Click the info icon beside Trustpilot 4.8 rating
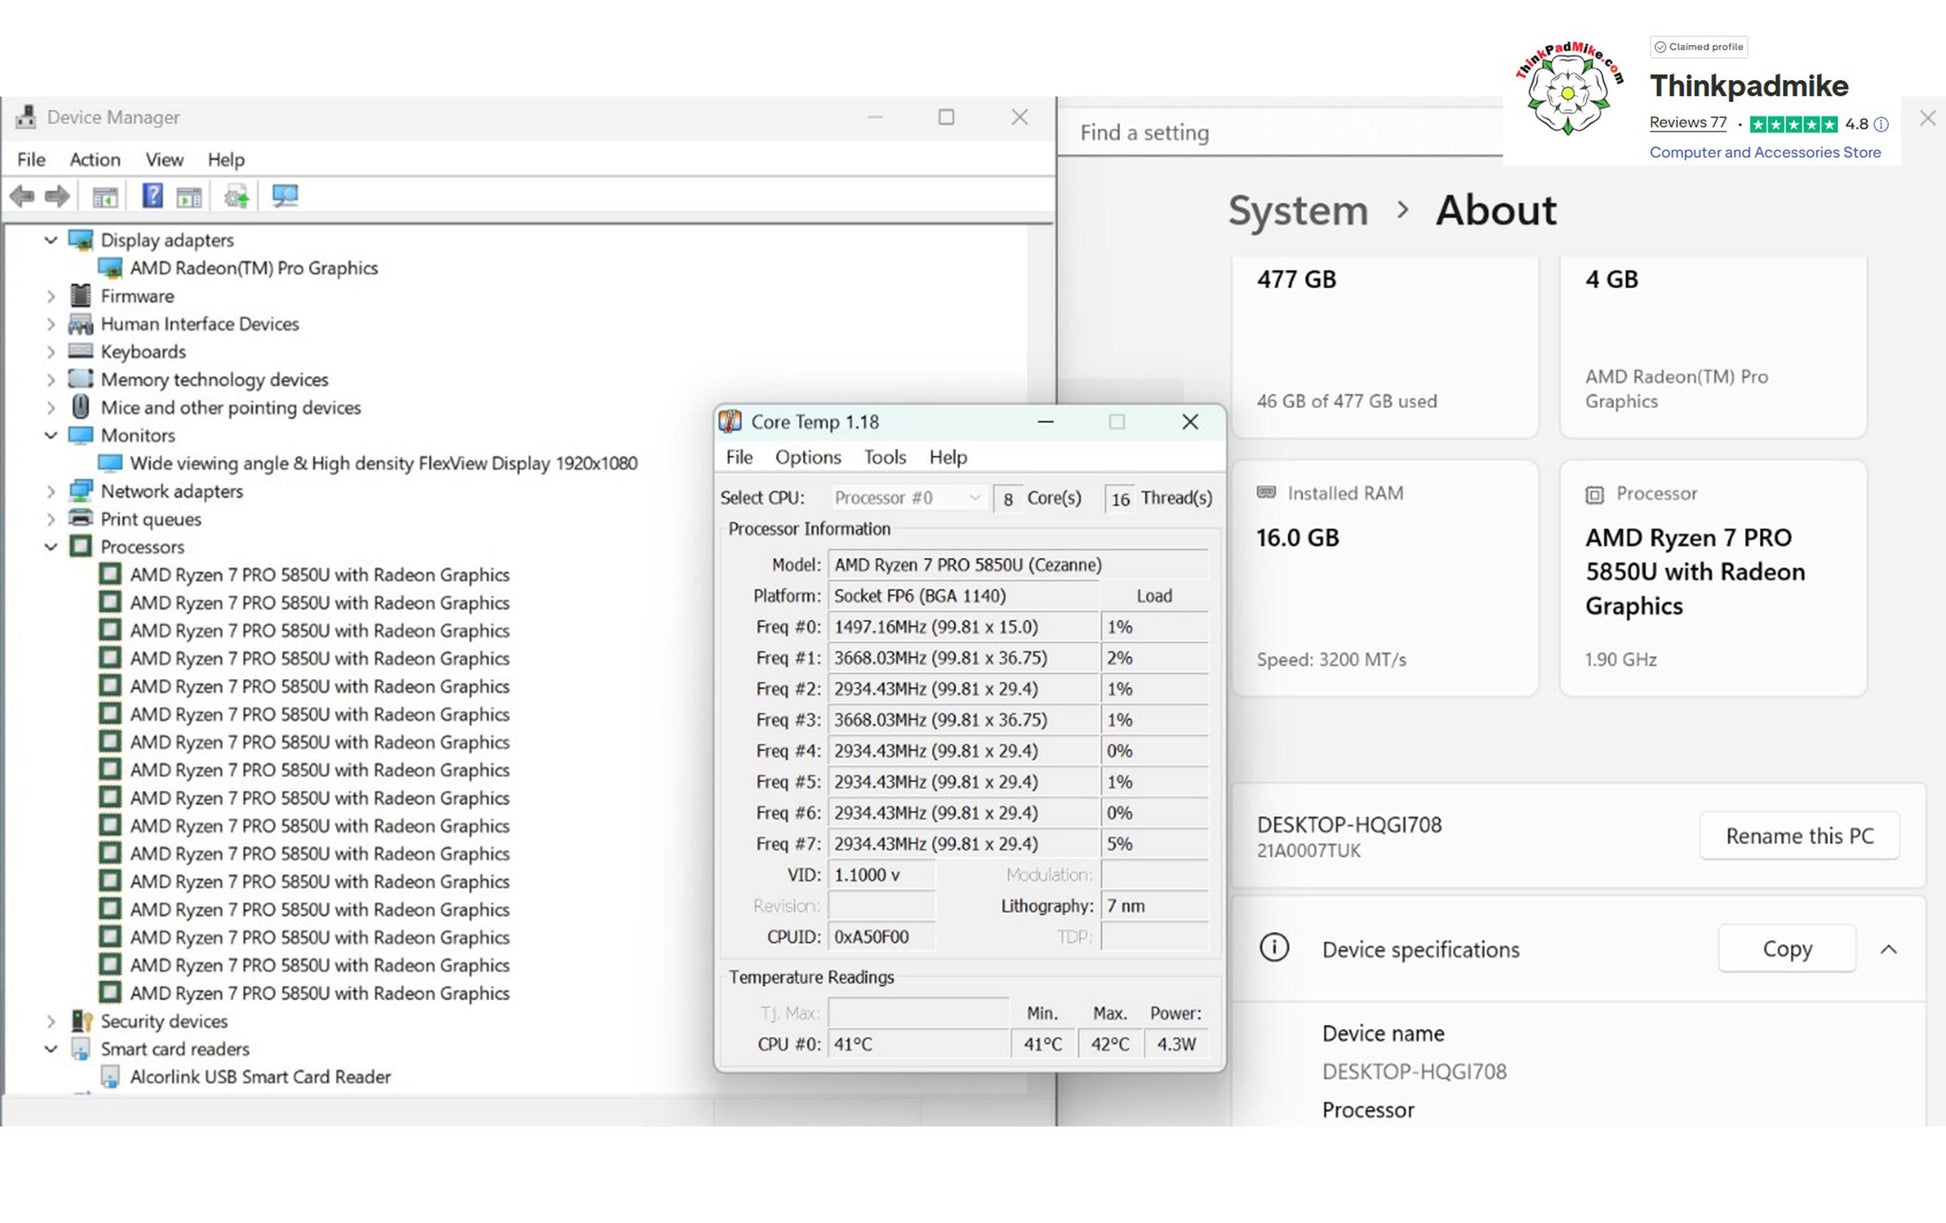The image size is (1946, 1223). click(1881, 125)
